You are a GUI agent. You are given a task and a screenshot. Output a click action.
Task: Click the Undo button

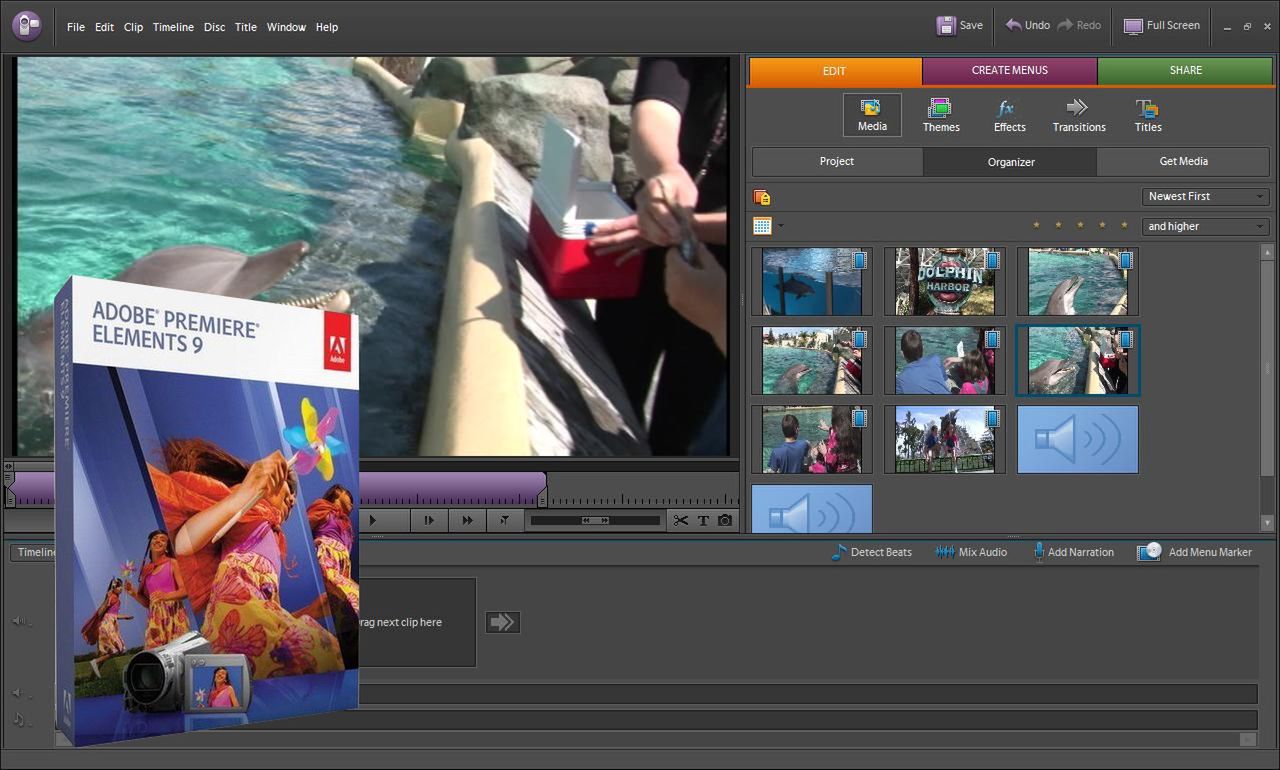1027,26
